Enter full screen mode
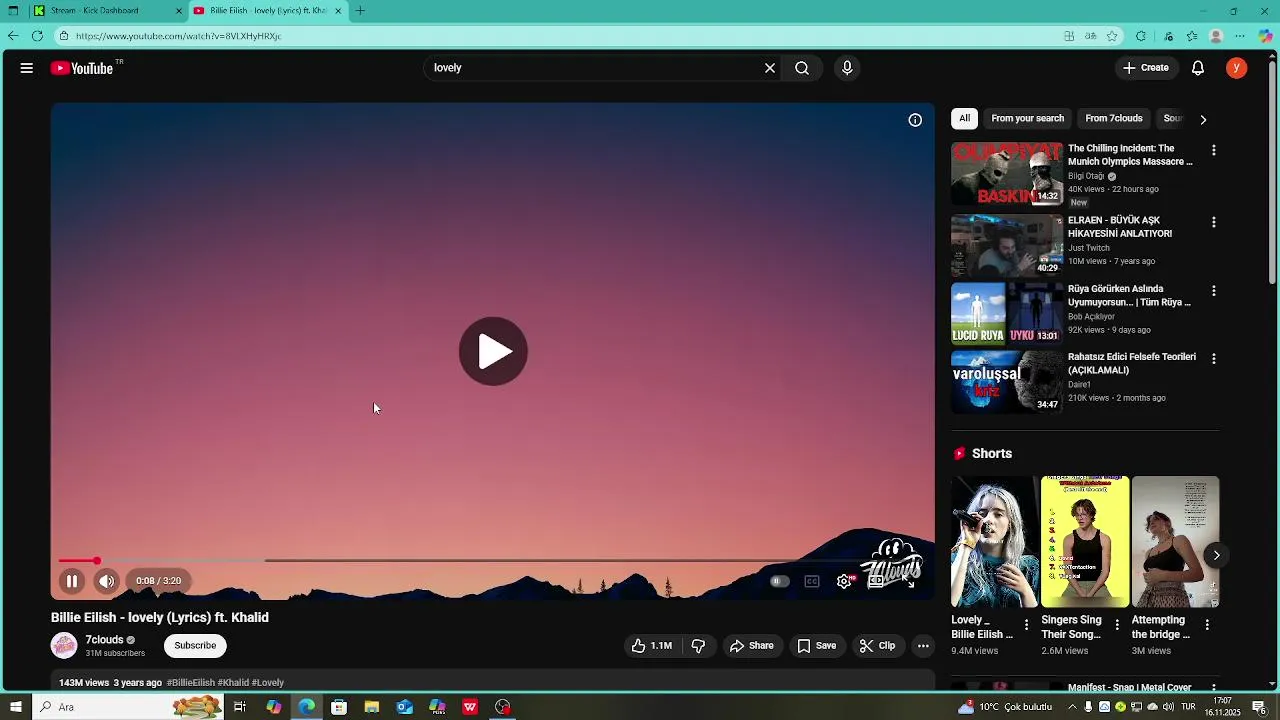1280x720 pixels. pyautogui.click(x=909, y=581)
